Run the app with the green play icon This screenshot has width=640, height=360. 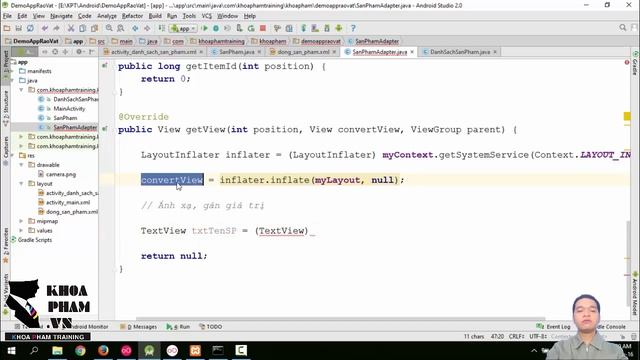tap(204, 28)
